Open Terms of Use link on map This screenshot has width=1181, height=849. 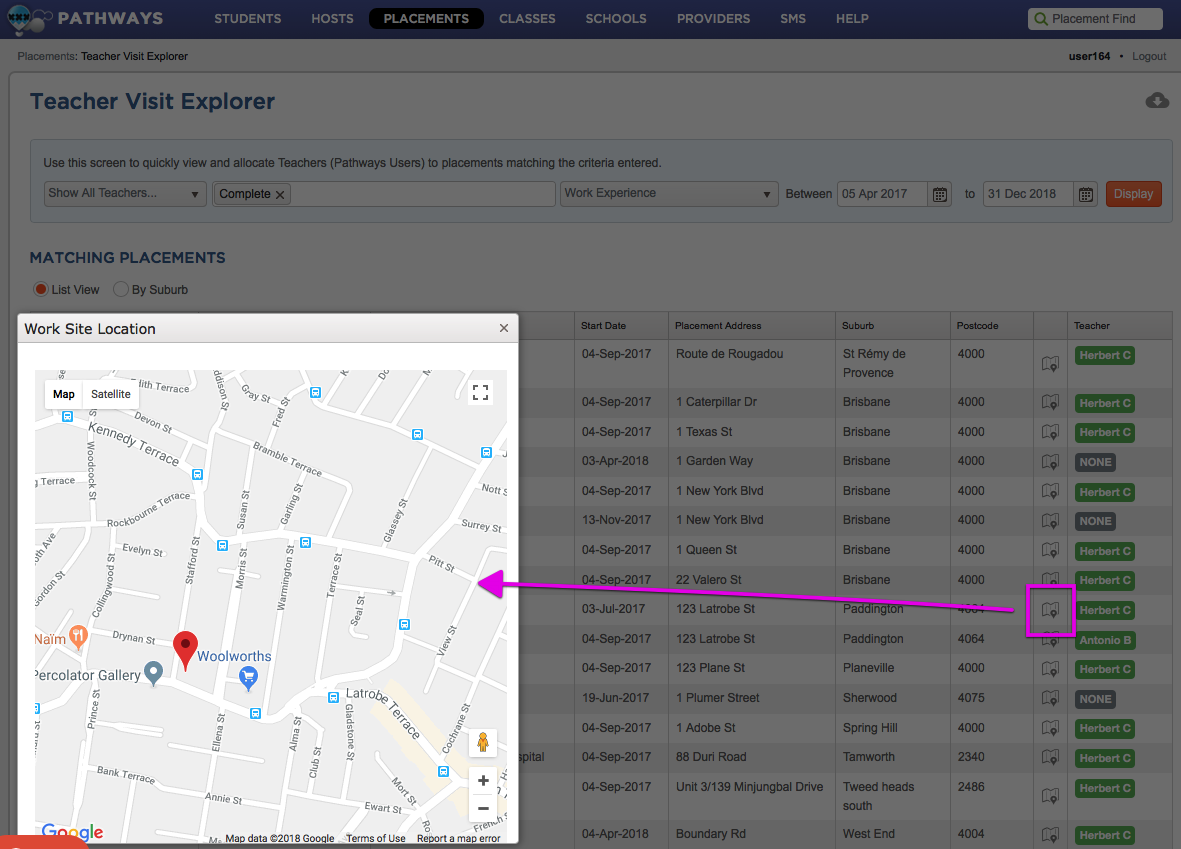point(376,838)
